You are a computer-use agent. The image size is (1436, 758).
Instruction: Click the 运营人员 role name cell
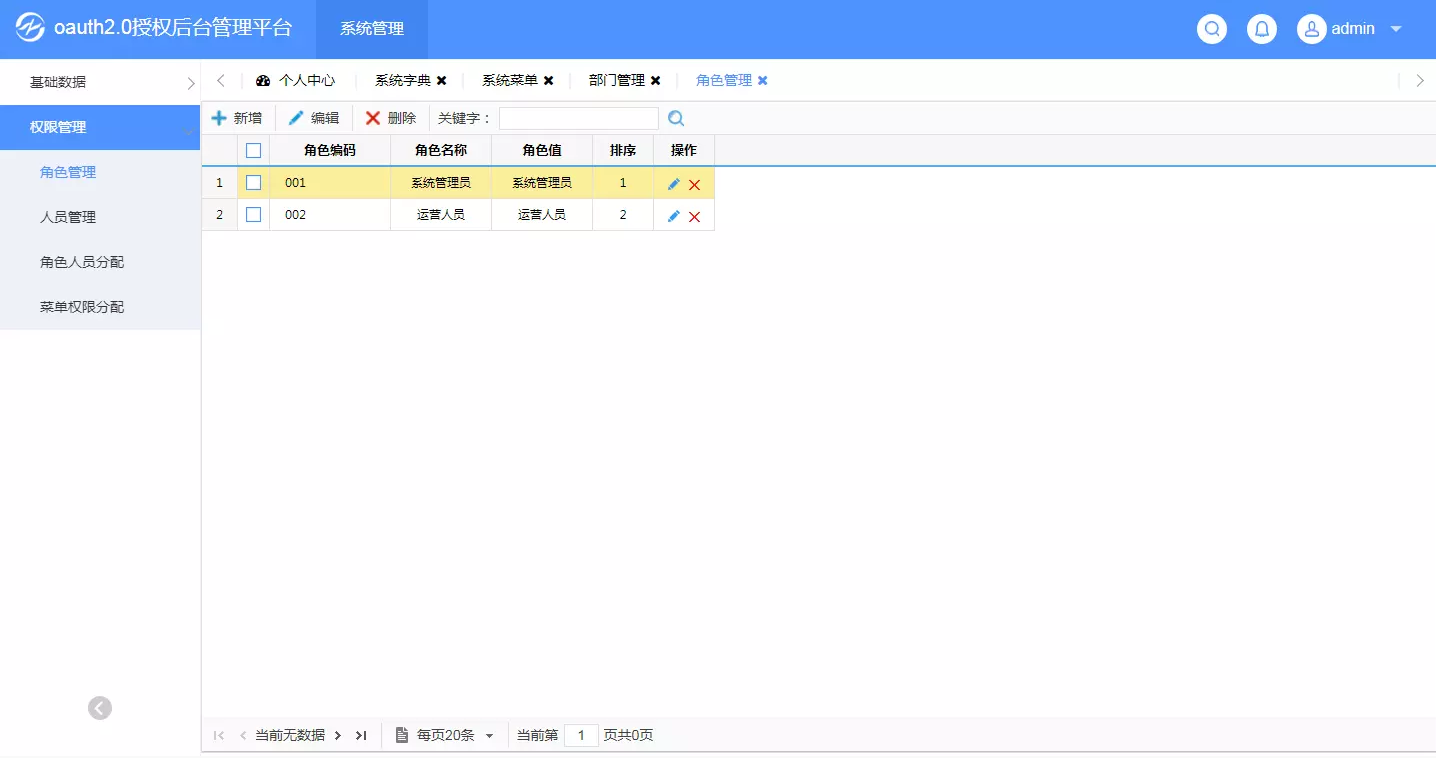pos(441,215)
